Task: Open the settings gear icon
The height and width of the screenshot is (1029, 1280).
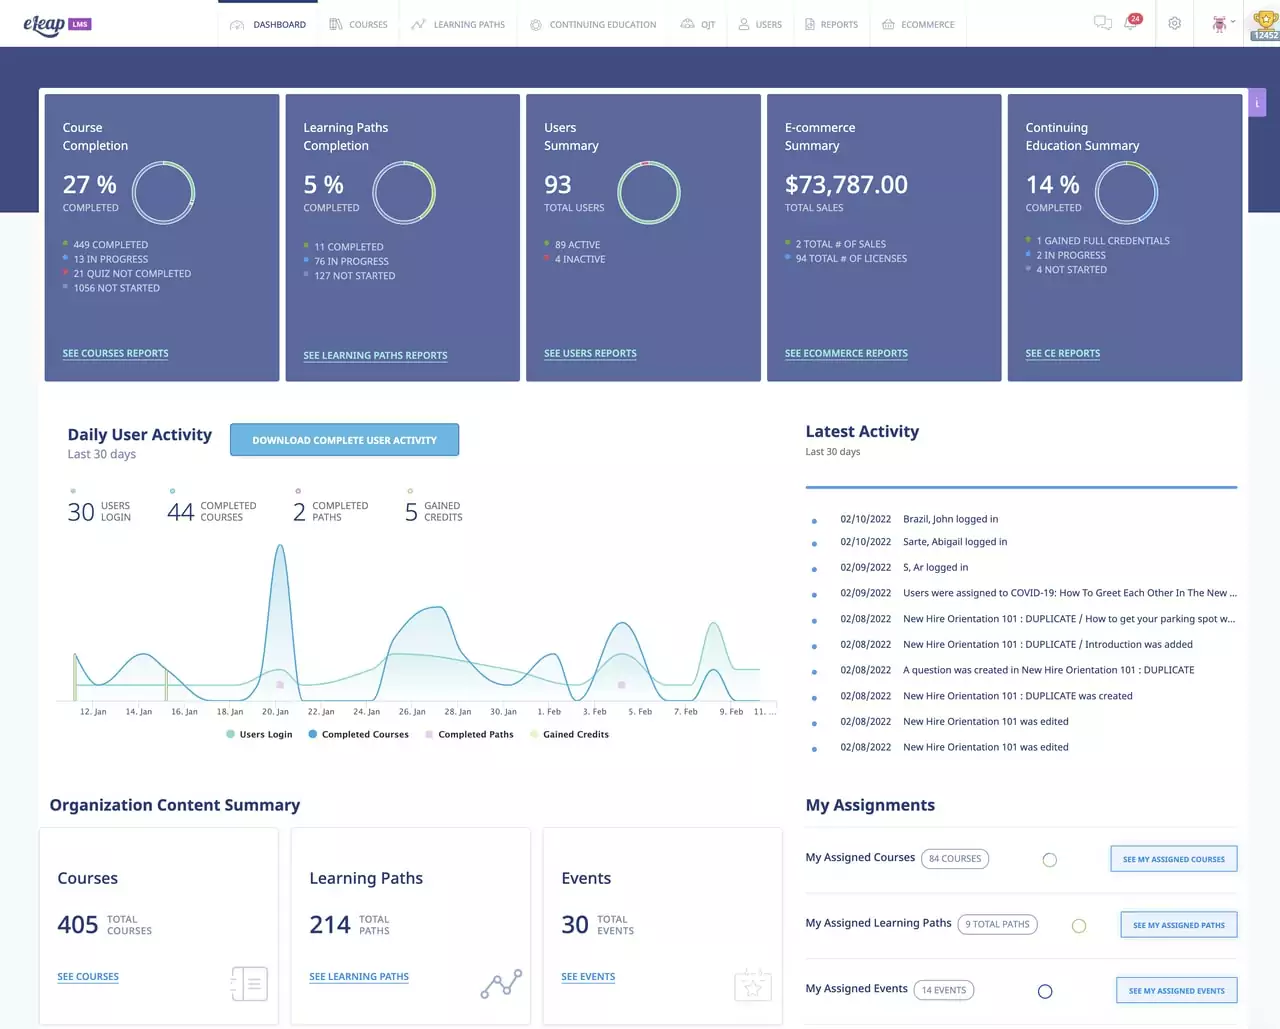Action: pos(1175,23)
